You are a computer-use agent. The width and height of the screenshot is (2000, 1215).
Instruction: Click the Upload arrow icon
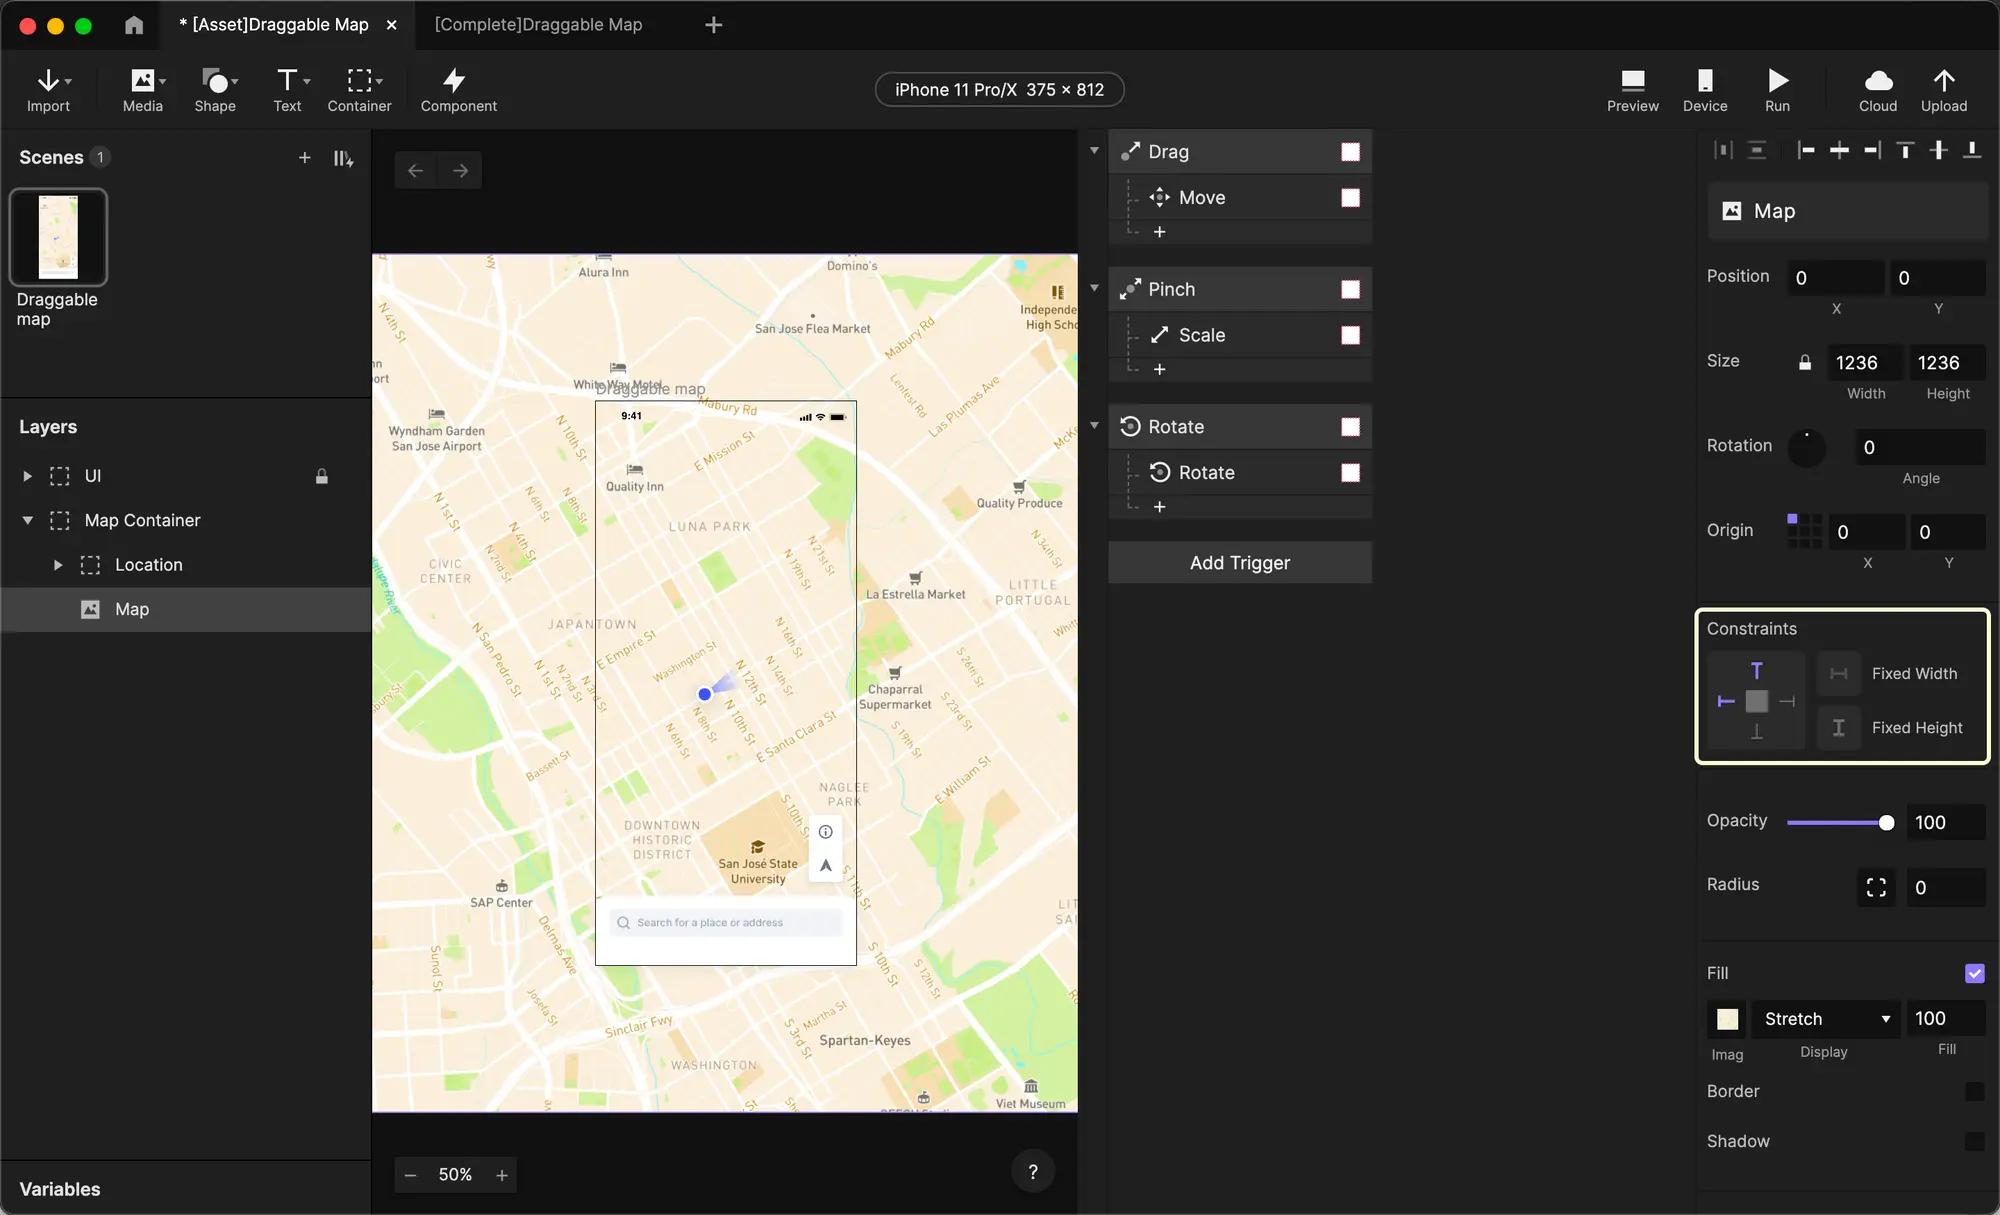pyautogui.click(x=1943, y=81)
